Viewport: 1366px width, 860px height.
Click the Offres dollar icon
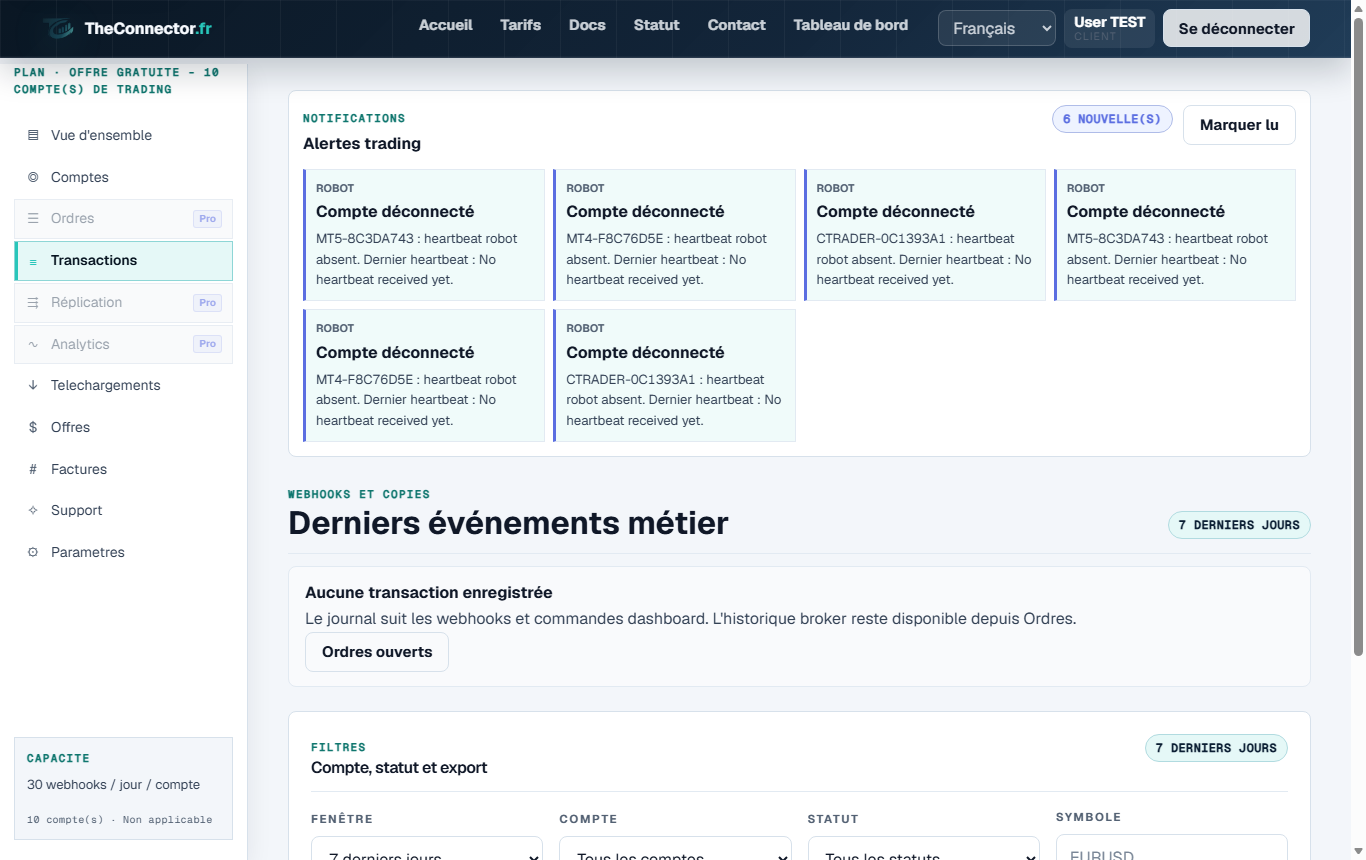point(33,427)
